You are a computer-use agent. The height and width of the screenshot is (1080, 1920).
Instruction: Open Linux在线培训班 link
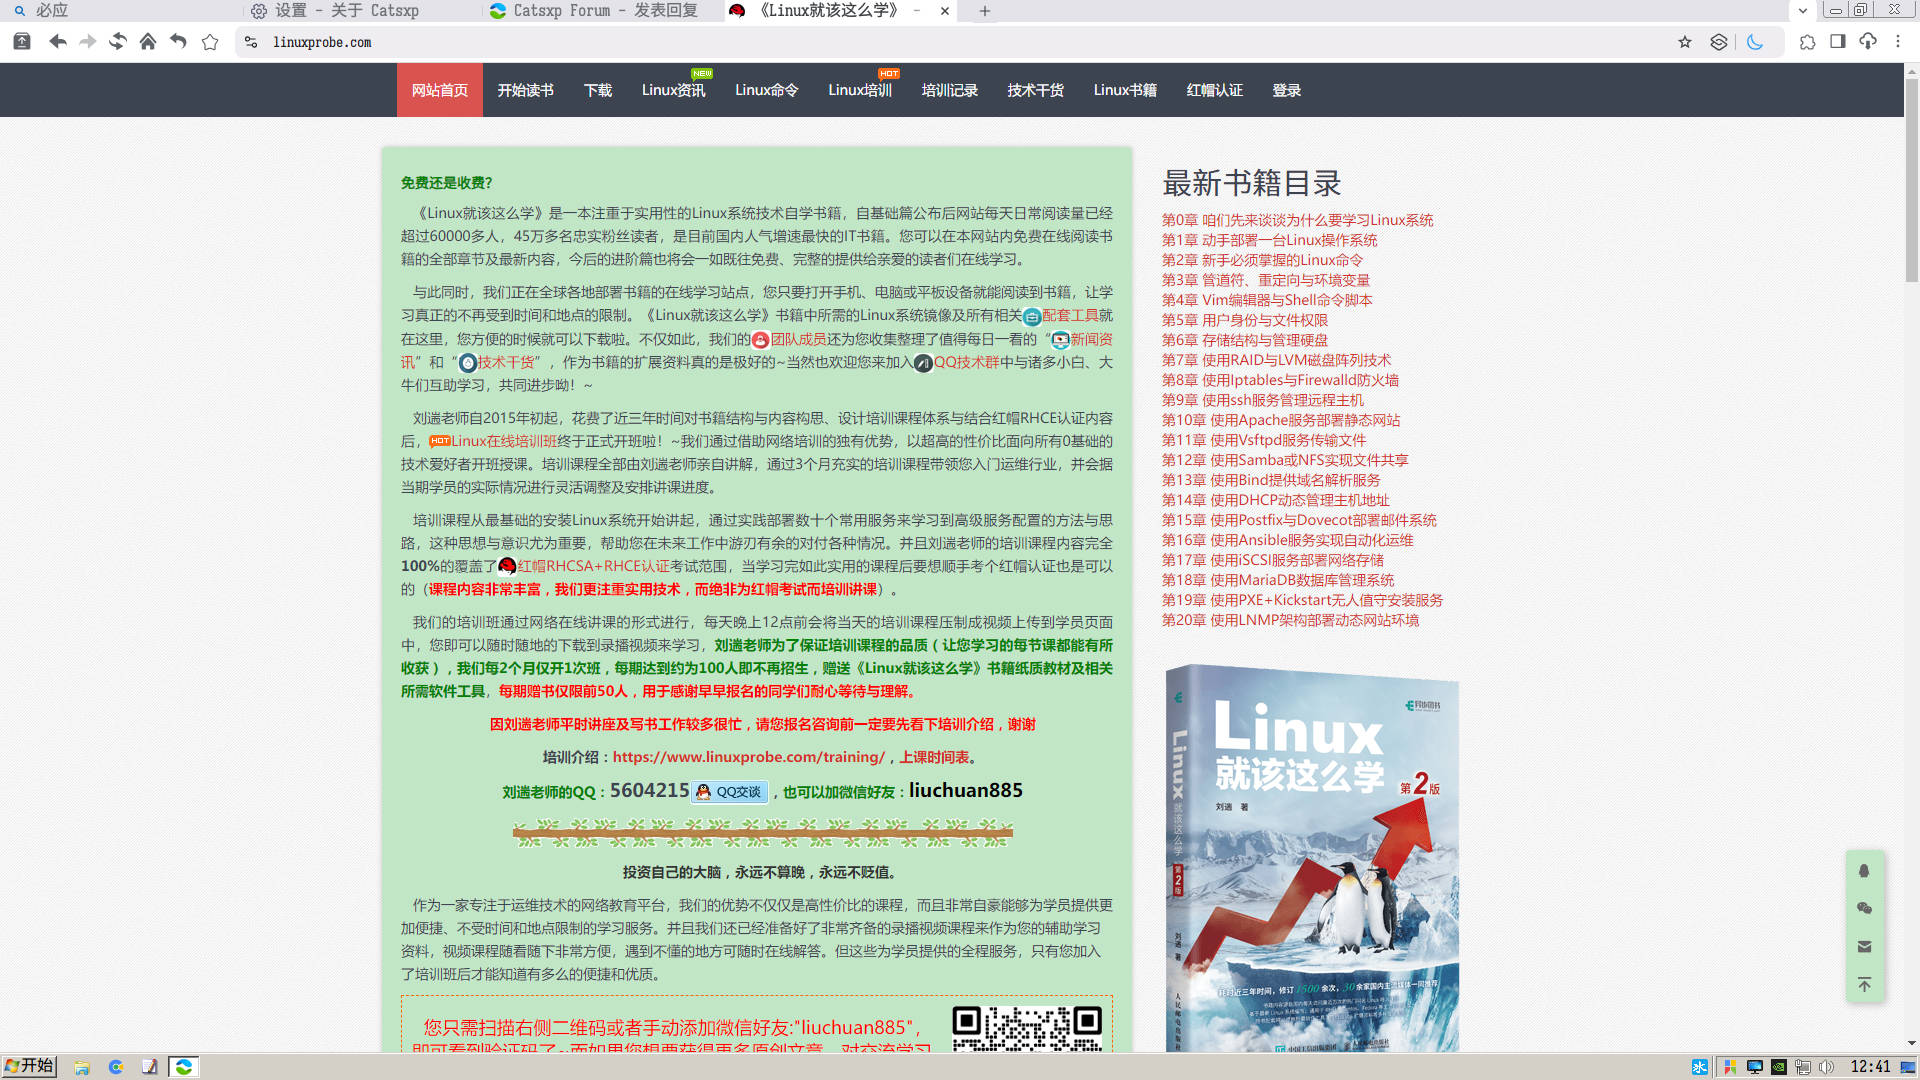point(503,441)
